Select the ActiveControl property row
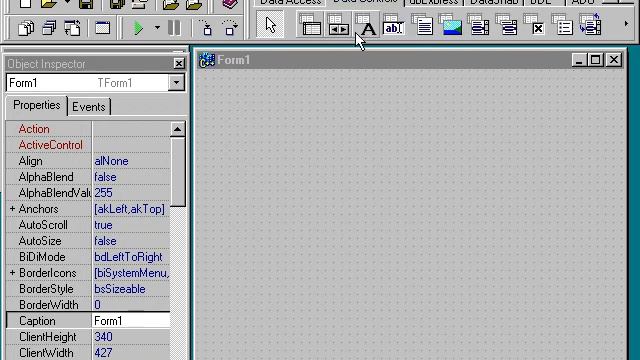Viewport: 640px width, 360px height. tap(88, 145)
